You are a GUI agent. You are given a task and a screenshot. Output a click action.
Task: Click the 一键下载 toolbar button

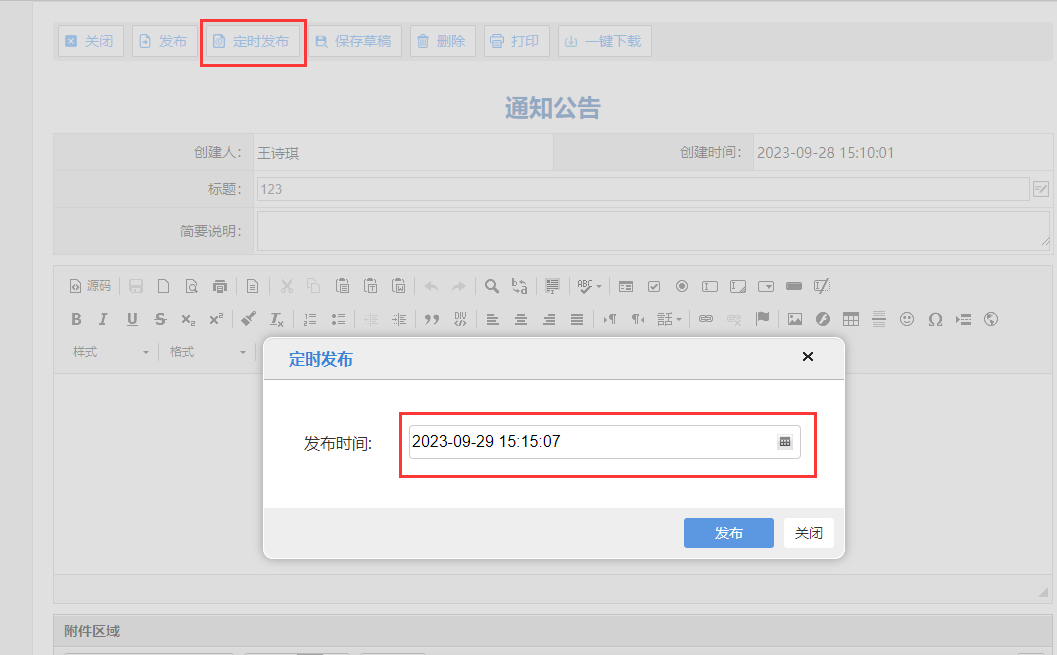coord(605,41)
